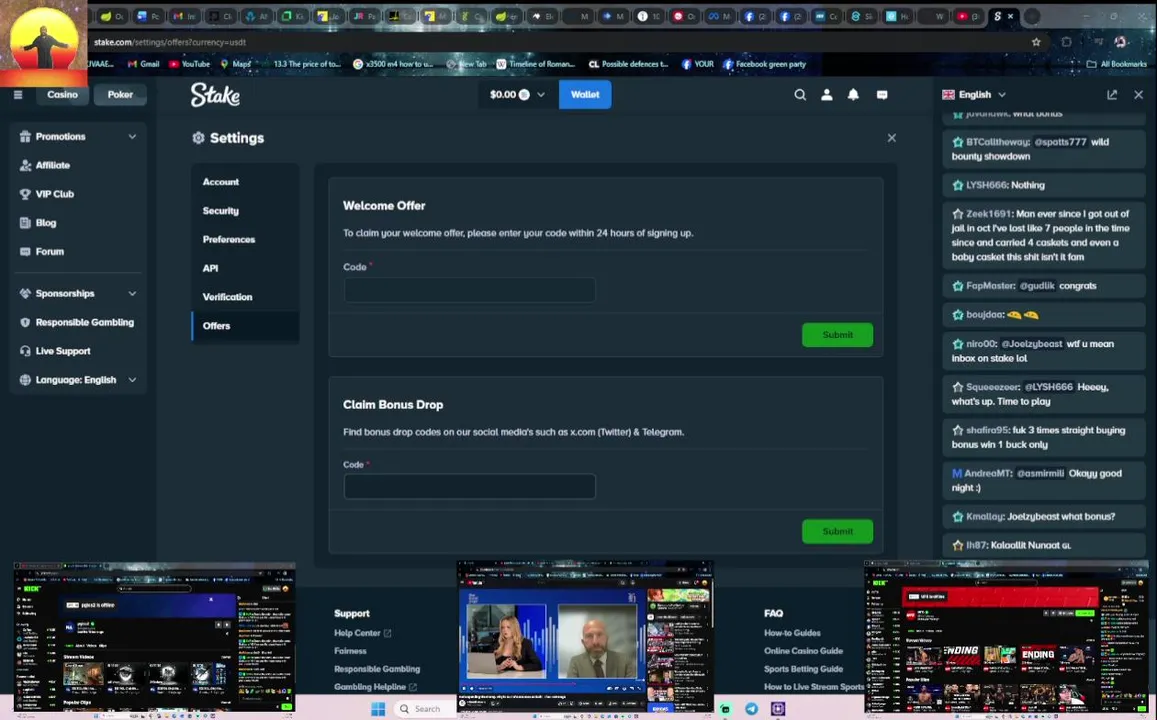1157x720 pixels.
Task: Open the Gmail bookmark
Action: pyautogui.click(x=144, y=64)
